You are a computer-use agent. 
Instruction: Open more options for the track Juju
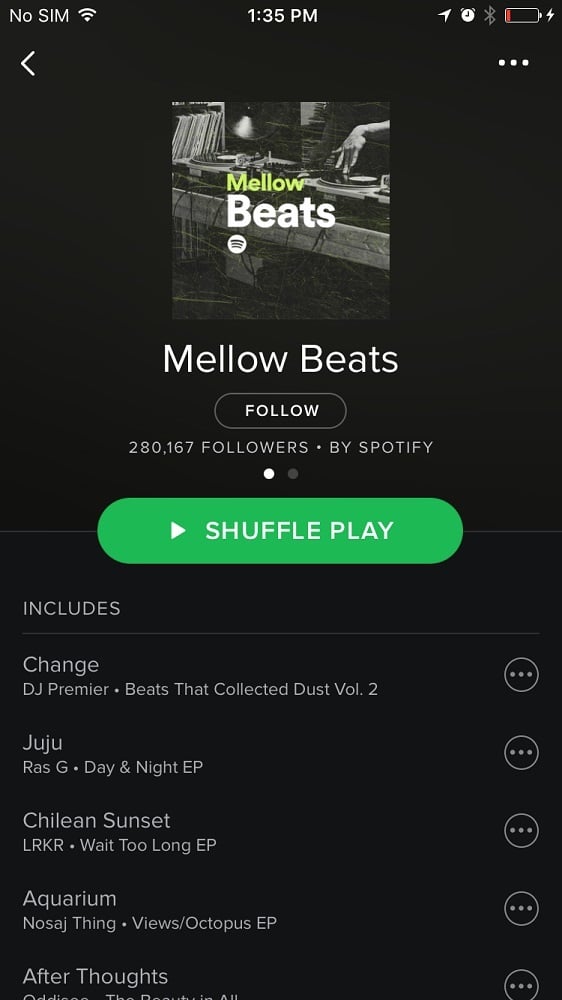tap(521, 753)
